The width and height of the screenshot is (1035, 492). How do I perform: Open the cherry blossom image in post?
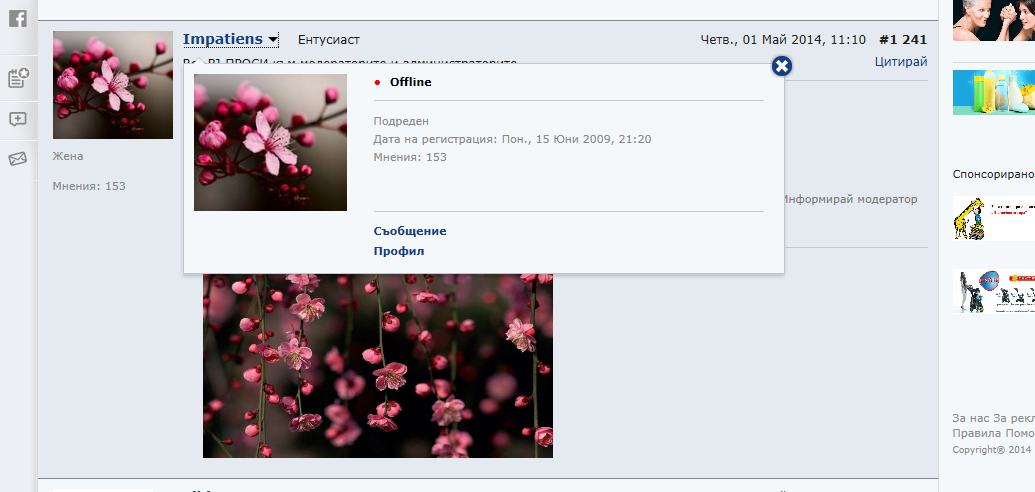tap(377, 366)
